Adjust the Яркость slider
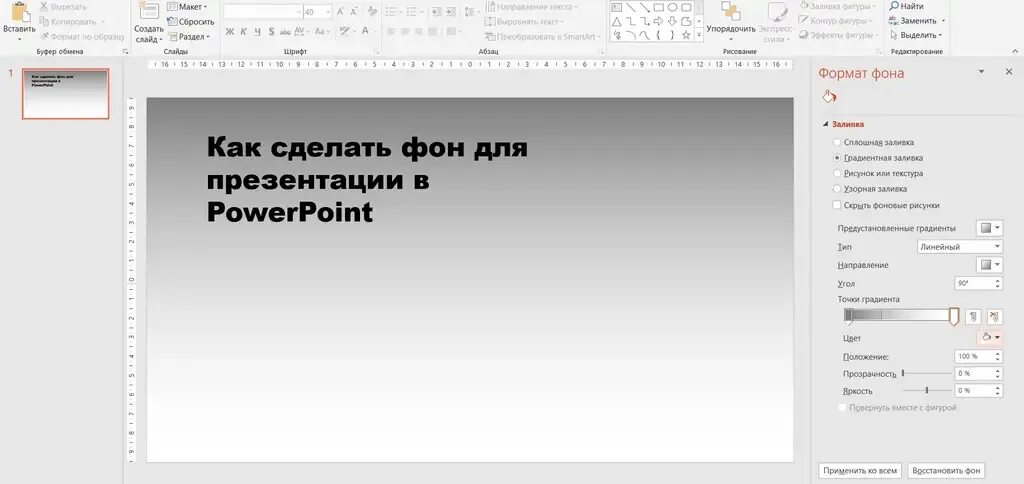The width and height of the screenshot is (1024, 484). tap(927, 390)
